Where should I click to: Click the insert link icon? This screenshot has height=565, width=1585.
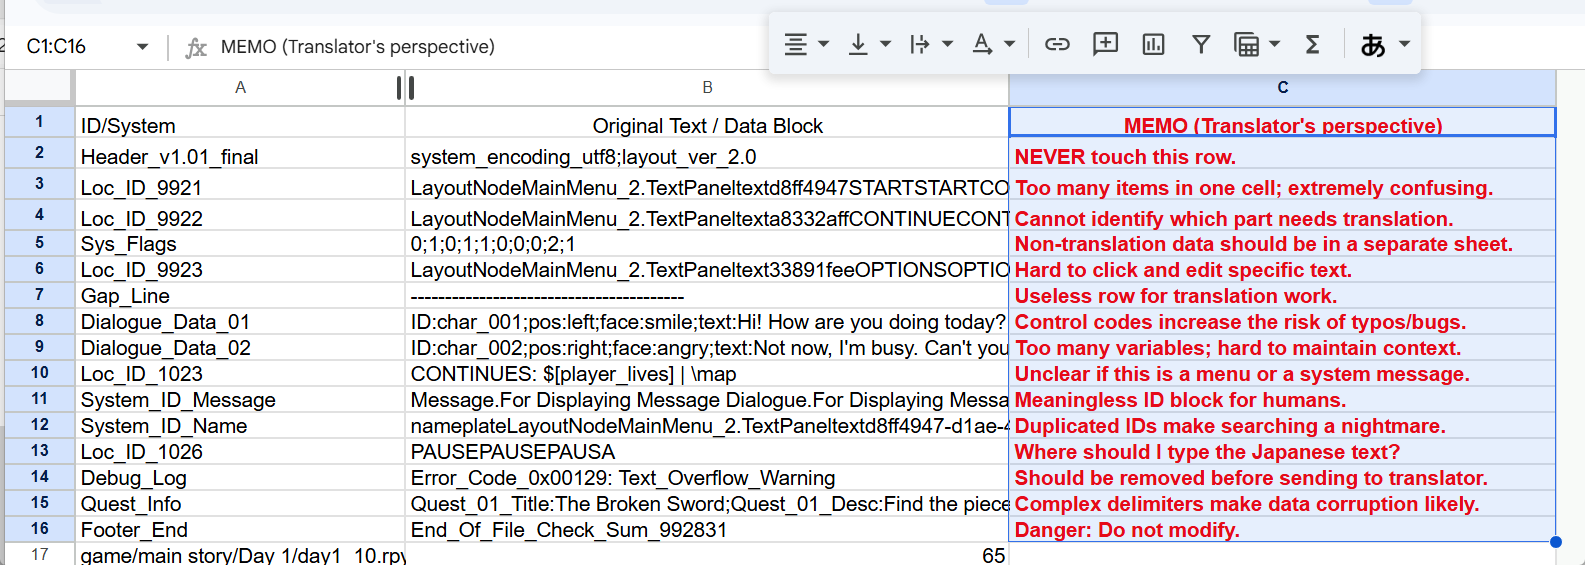(1057, 44)
